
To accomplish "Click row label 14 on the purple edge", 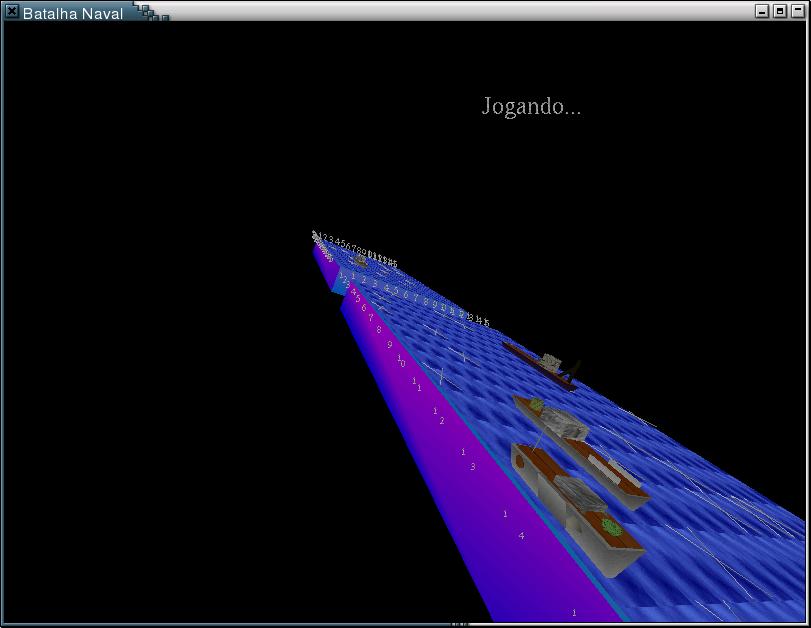I will pyautogui.click(x=512, y=525).
